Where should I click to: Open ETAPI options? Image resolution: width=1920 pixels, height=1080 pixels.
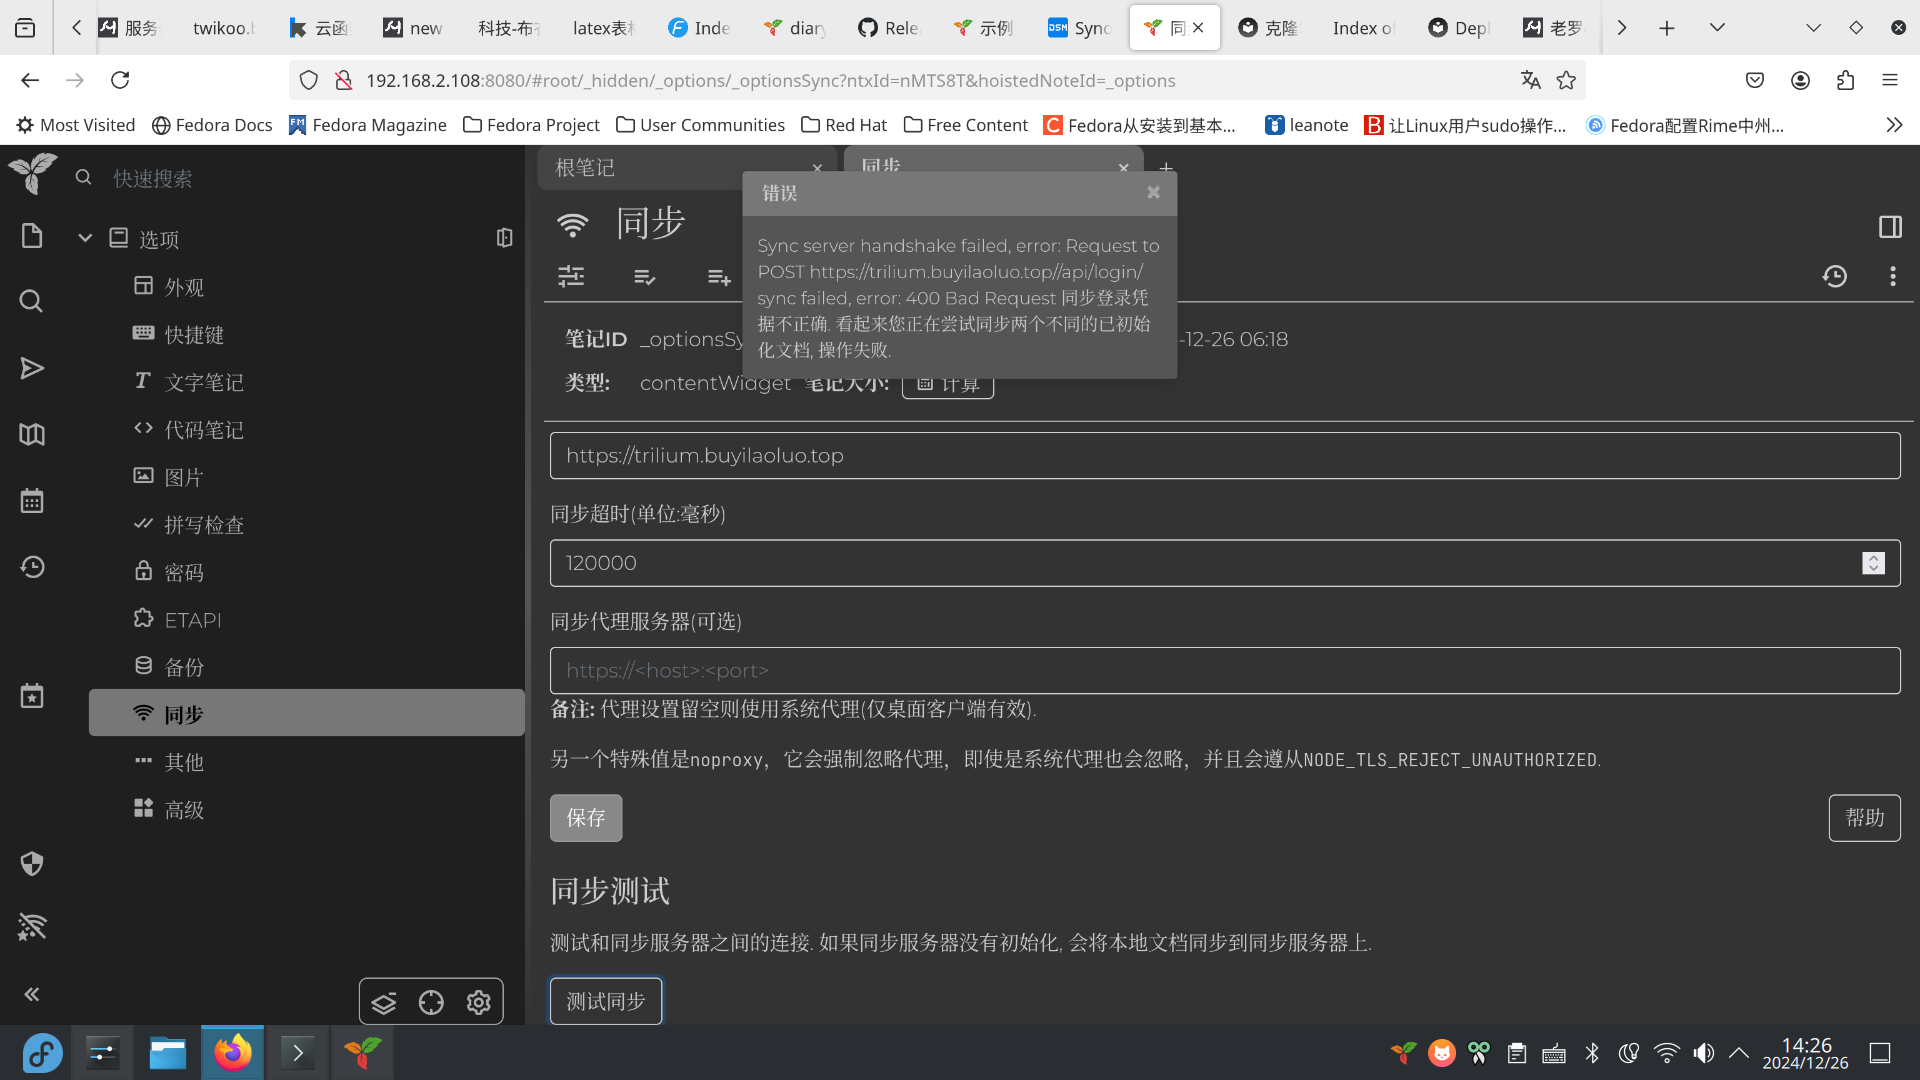(193, 620)
